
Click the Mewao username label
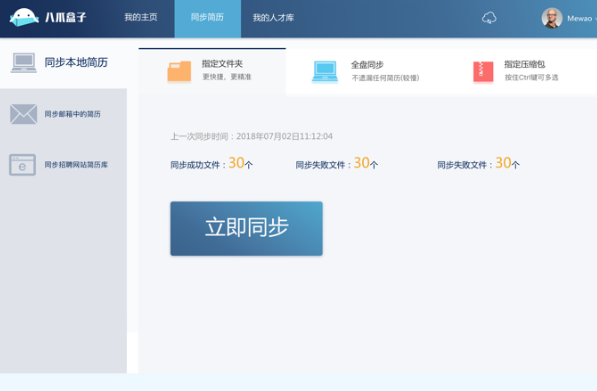[x=579, y=18]
